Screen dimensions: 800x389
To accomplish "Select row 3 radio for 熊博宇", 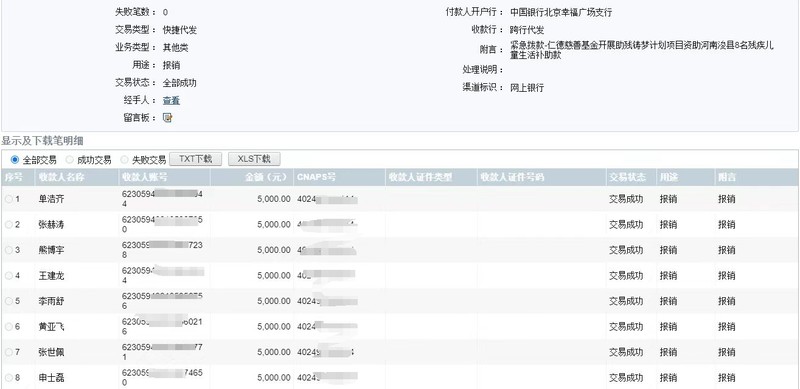I will point(9,250).
